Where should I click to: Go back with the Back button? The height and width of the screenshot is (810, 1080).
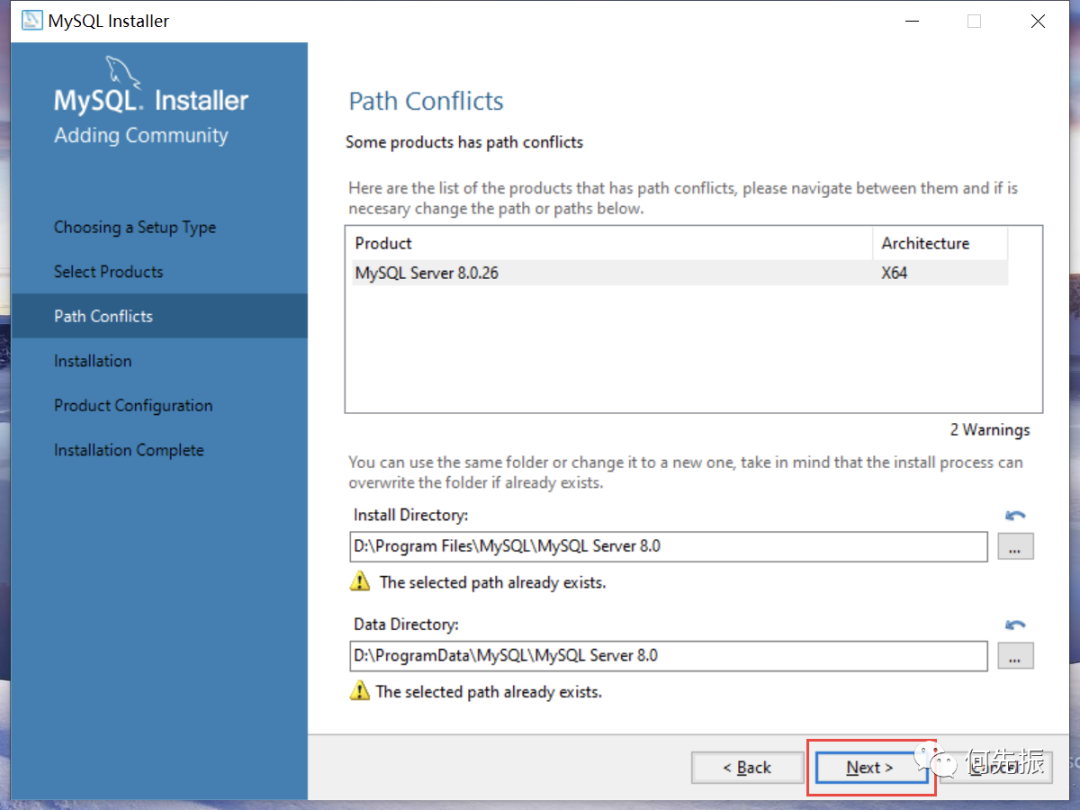747,767
